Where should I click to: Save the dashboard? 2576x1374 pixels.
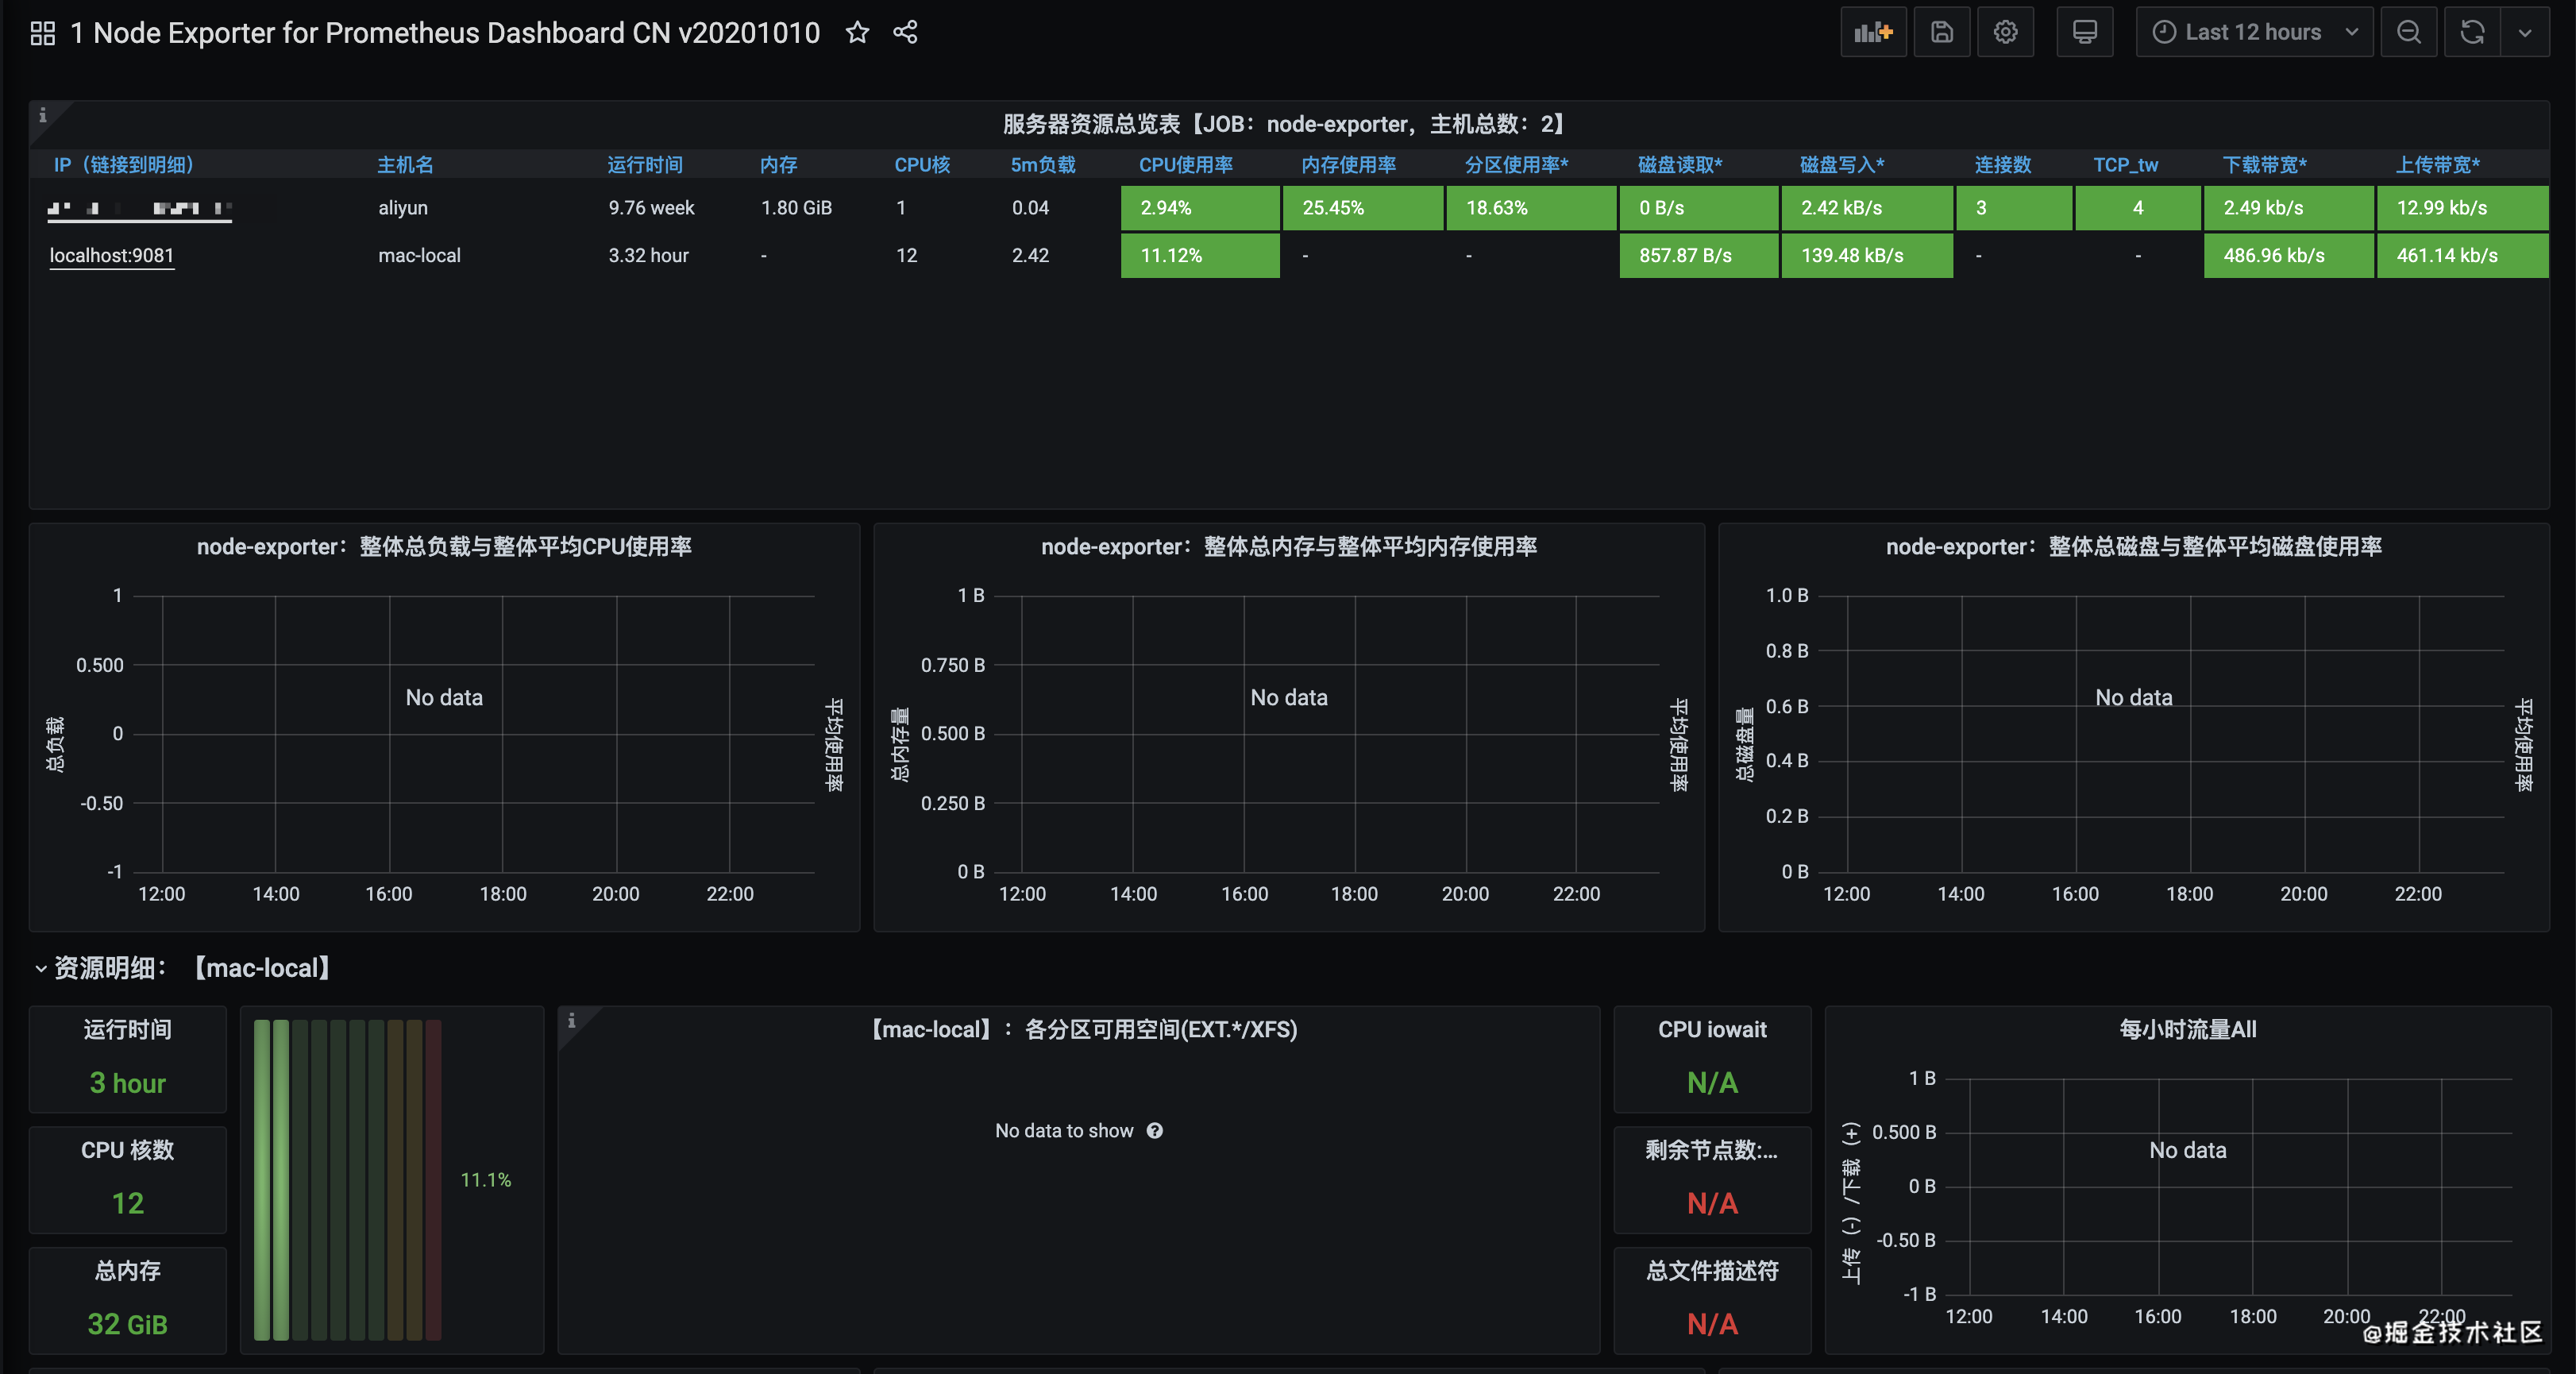[1942, 32]
